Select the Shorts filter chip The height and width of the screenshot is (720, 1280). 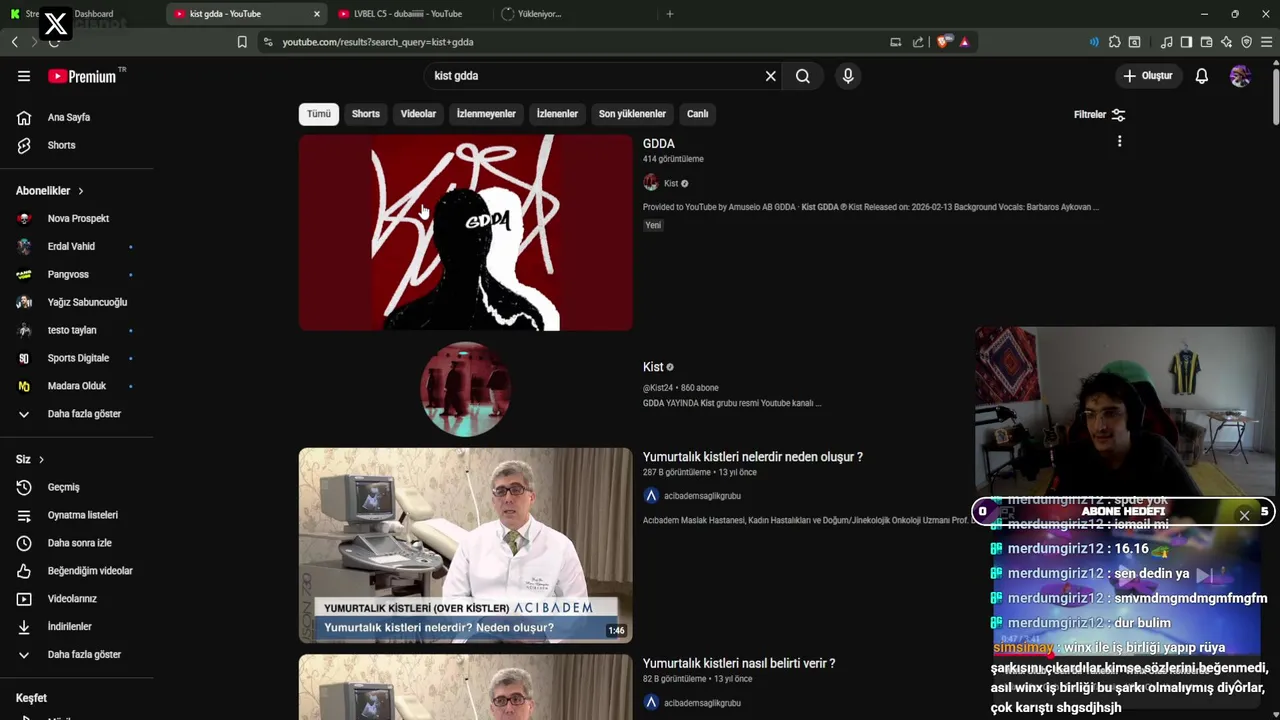pos(366,114)
